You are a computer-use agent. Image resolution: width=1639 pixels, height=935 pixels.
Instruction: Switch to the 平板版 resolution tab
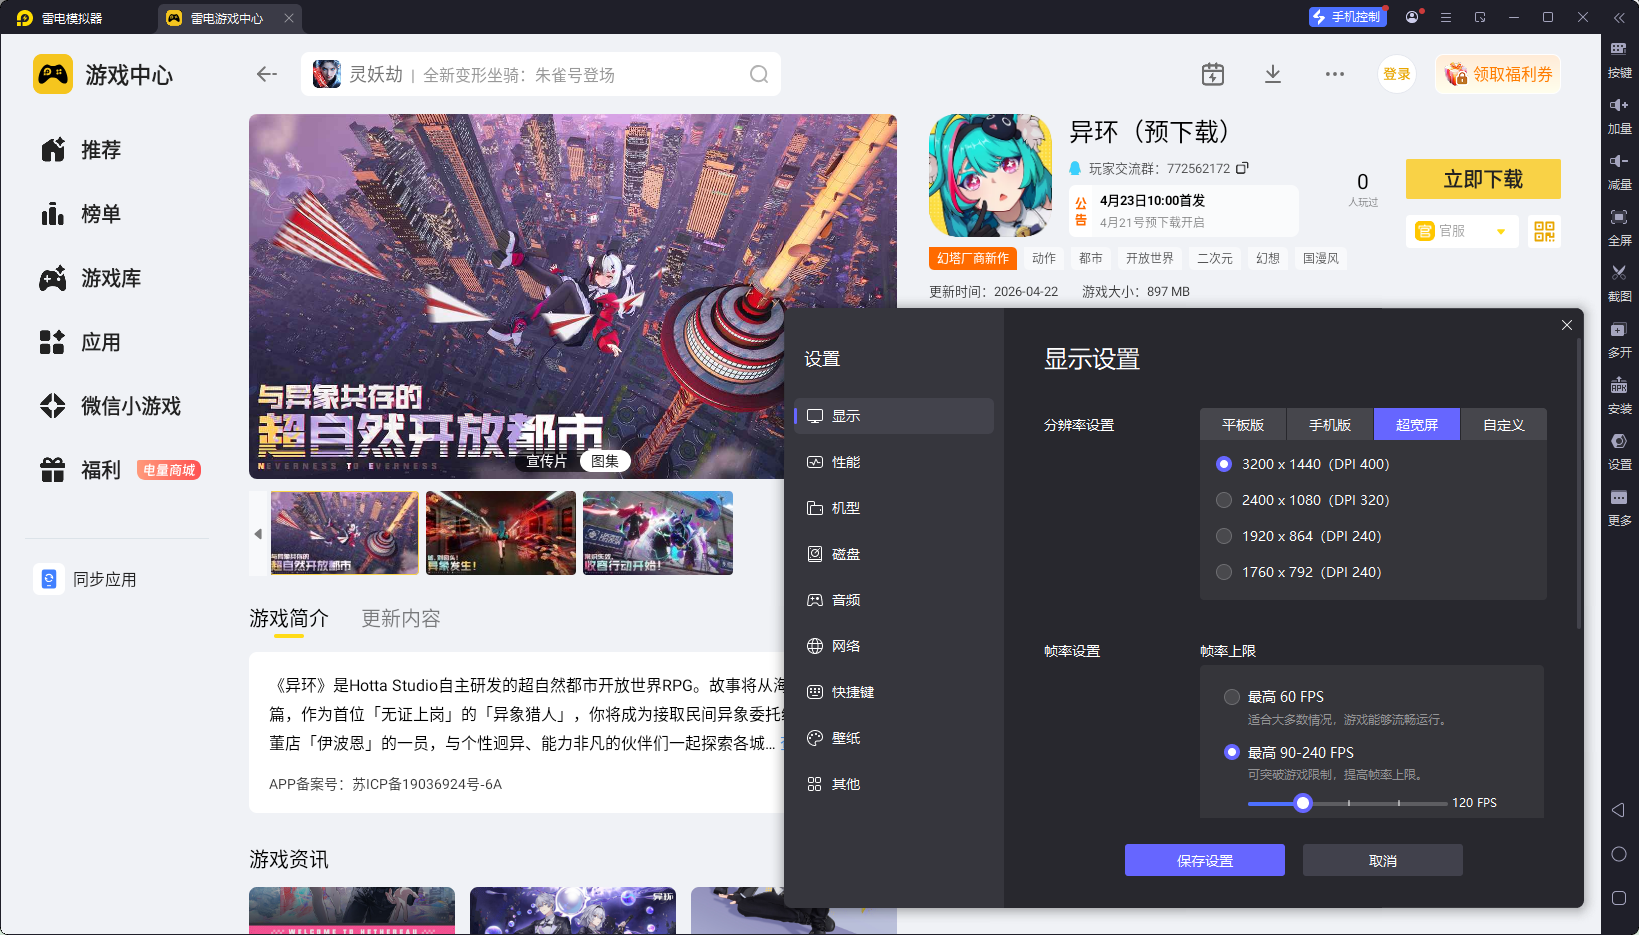tap(1243, 425)
